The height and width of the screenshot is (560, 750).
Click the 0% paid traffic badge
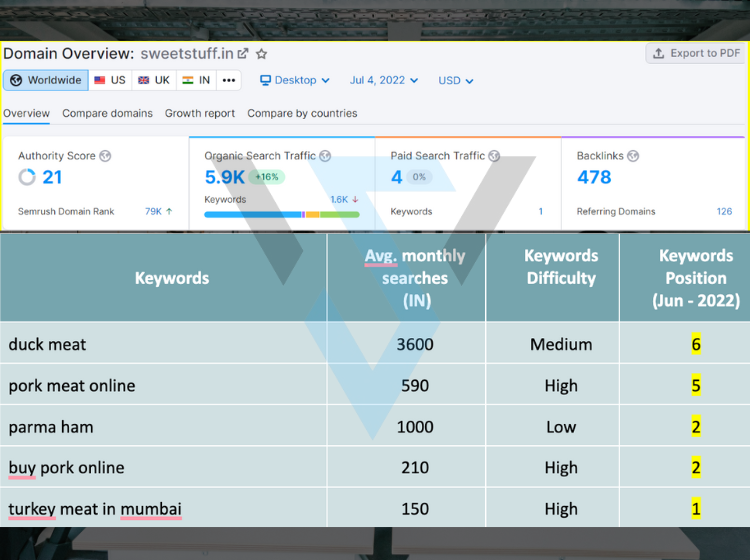click(419, 177)
